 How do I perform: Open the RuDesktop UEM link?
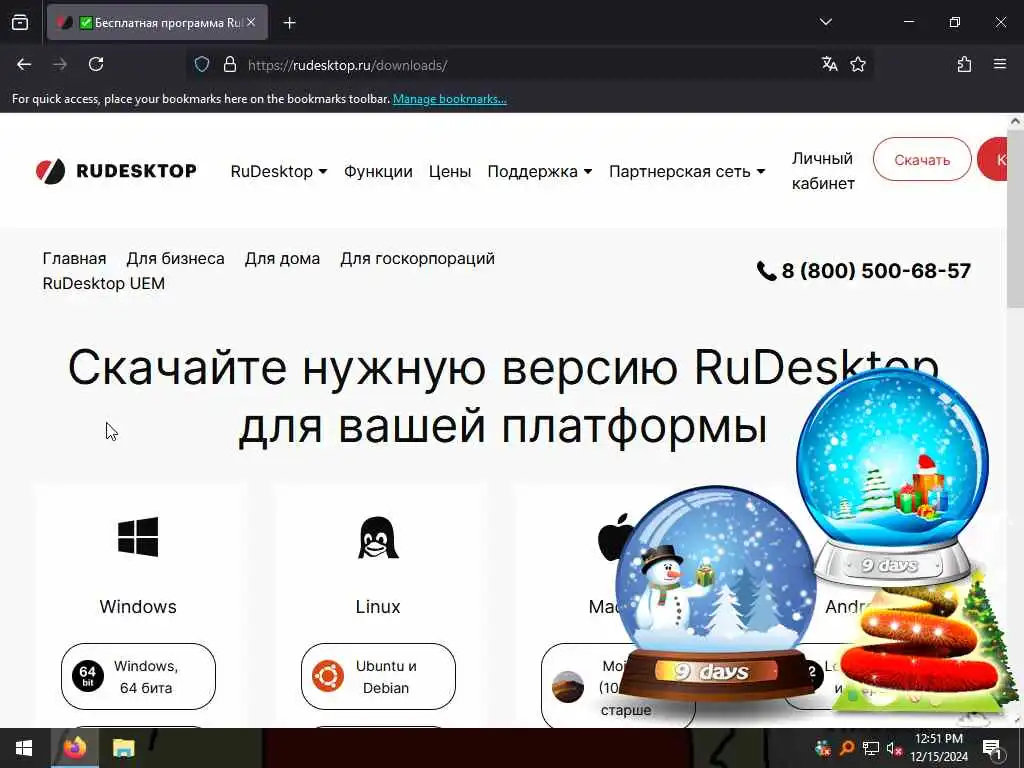coord(104,283)
